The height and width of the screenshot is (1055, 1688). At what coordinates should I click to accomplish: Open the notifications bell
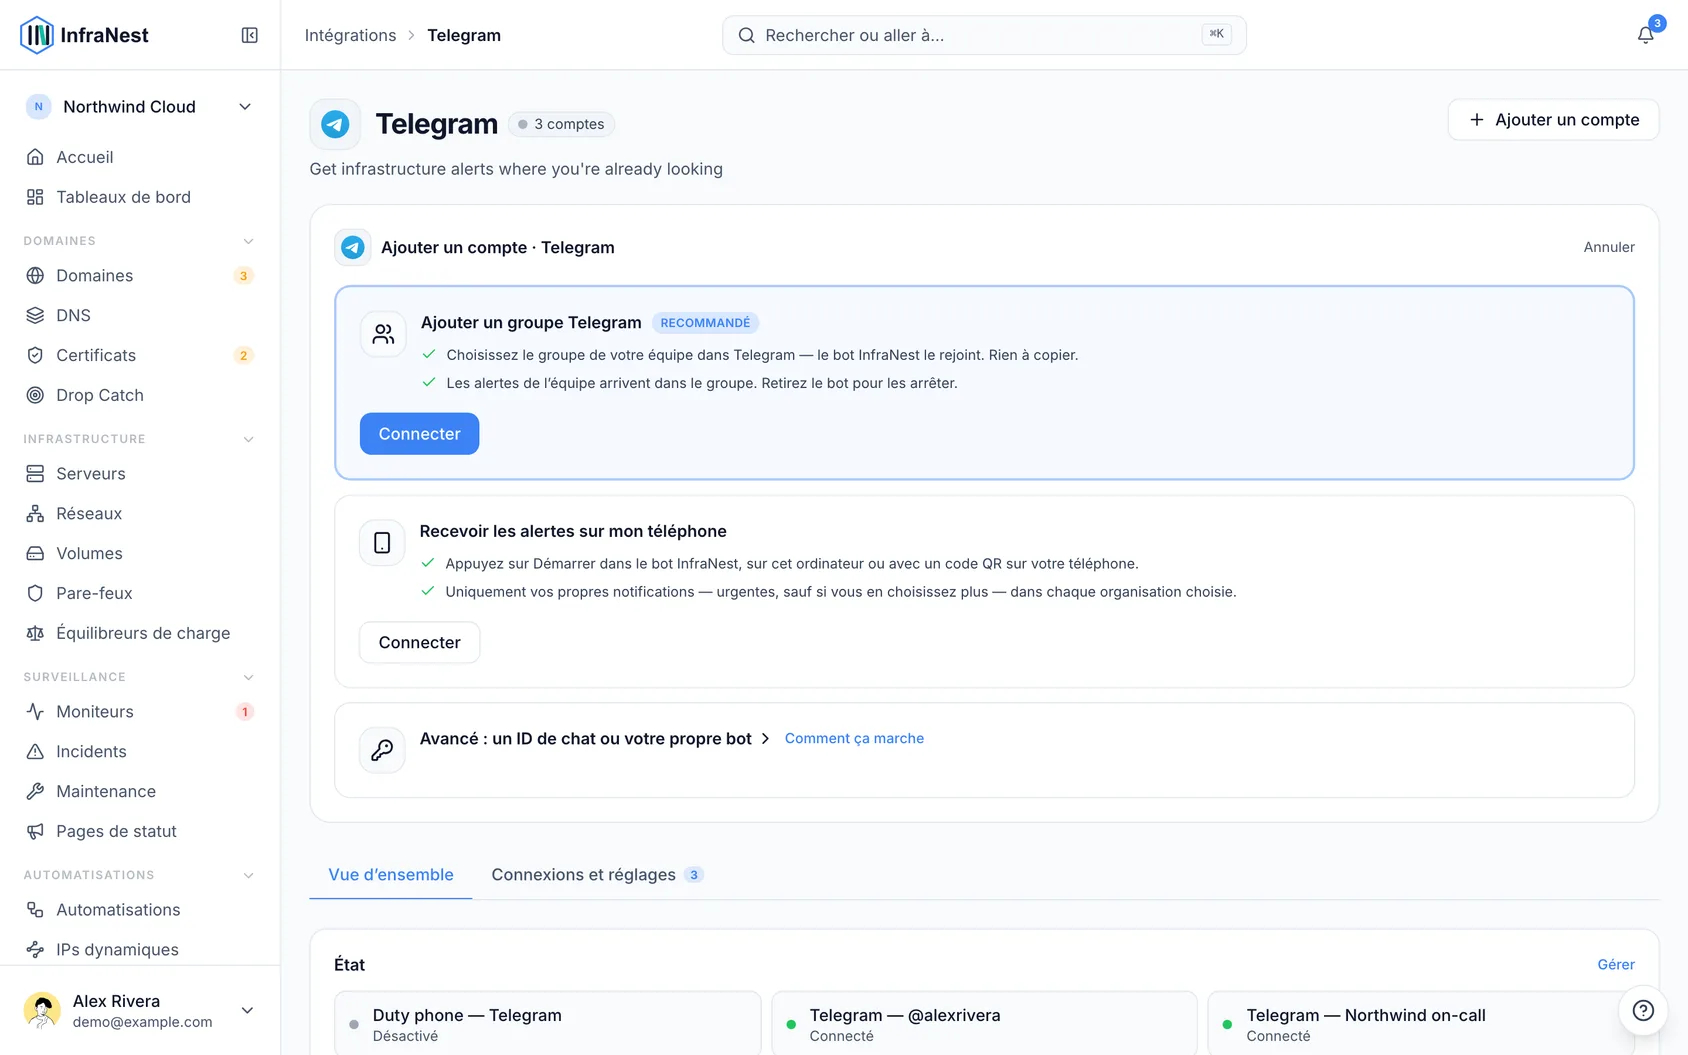1645,35
